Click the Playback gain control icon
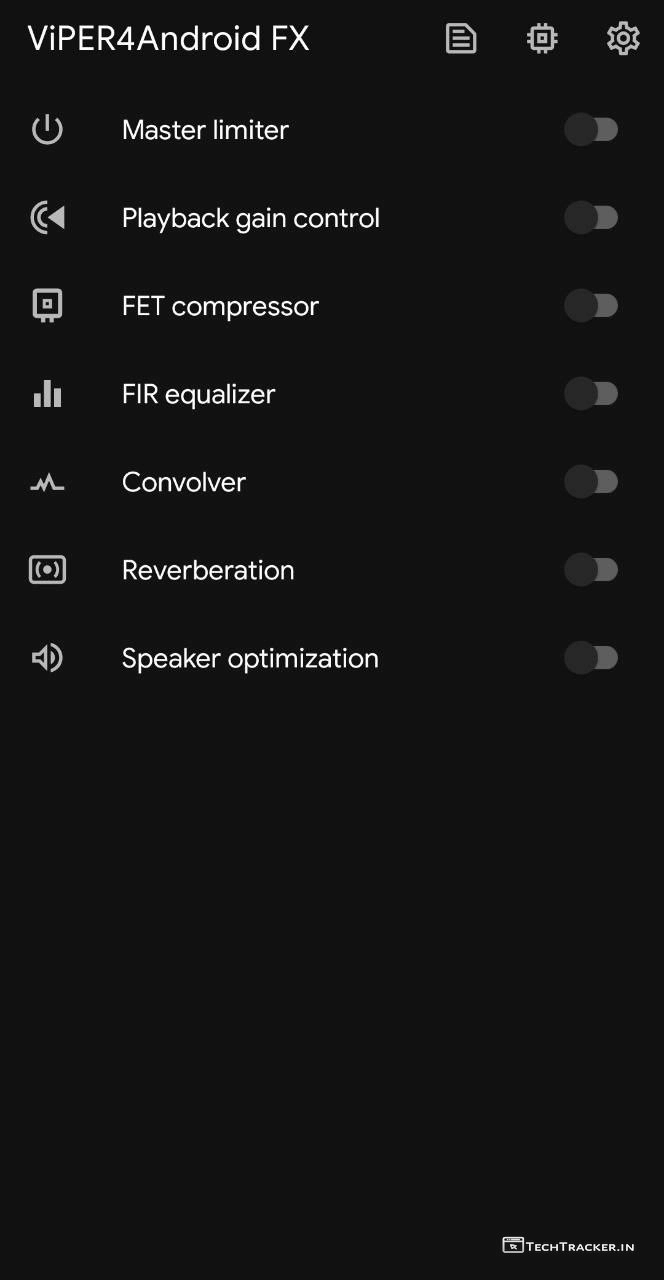 [x=47, y=218]
